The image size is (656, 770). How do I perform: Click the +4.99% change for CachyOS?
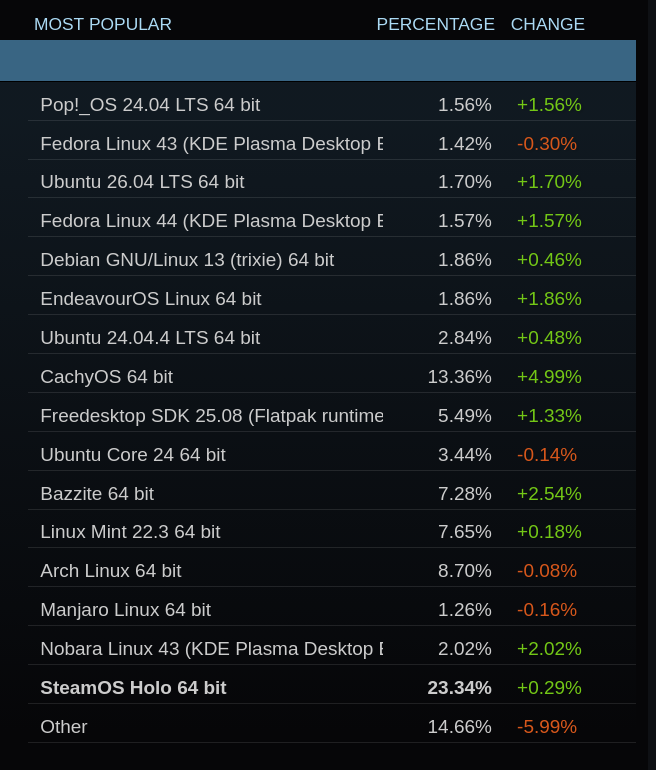coord(549,377)
